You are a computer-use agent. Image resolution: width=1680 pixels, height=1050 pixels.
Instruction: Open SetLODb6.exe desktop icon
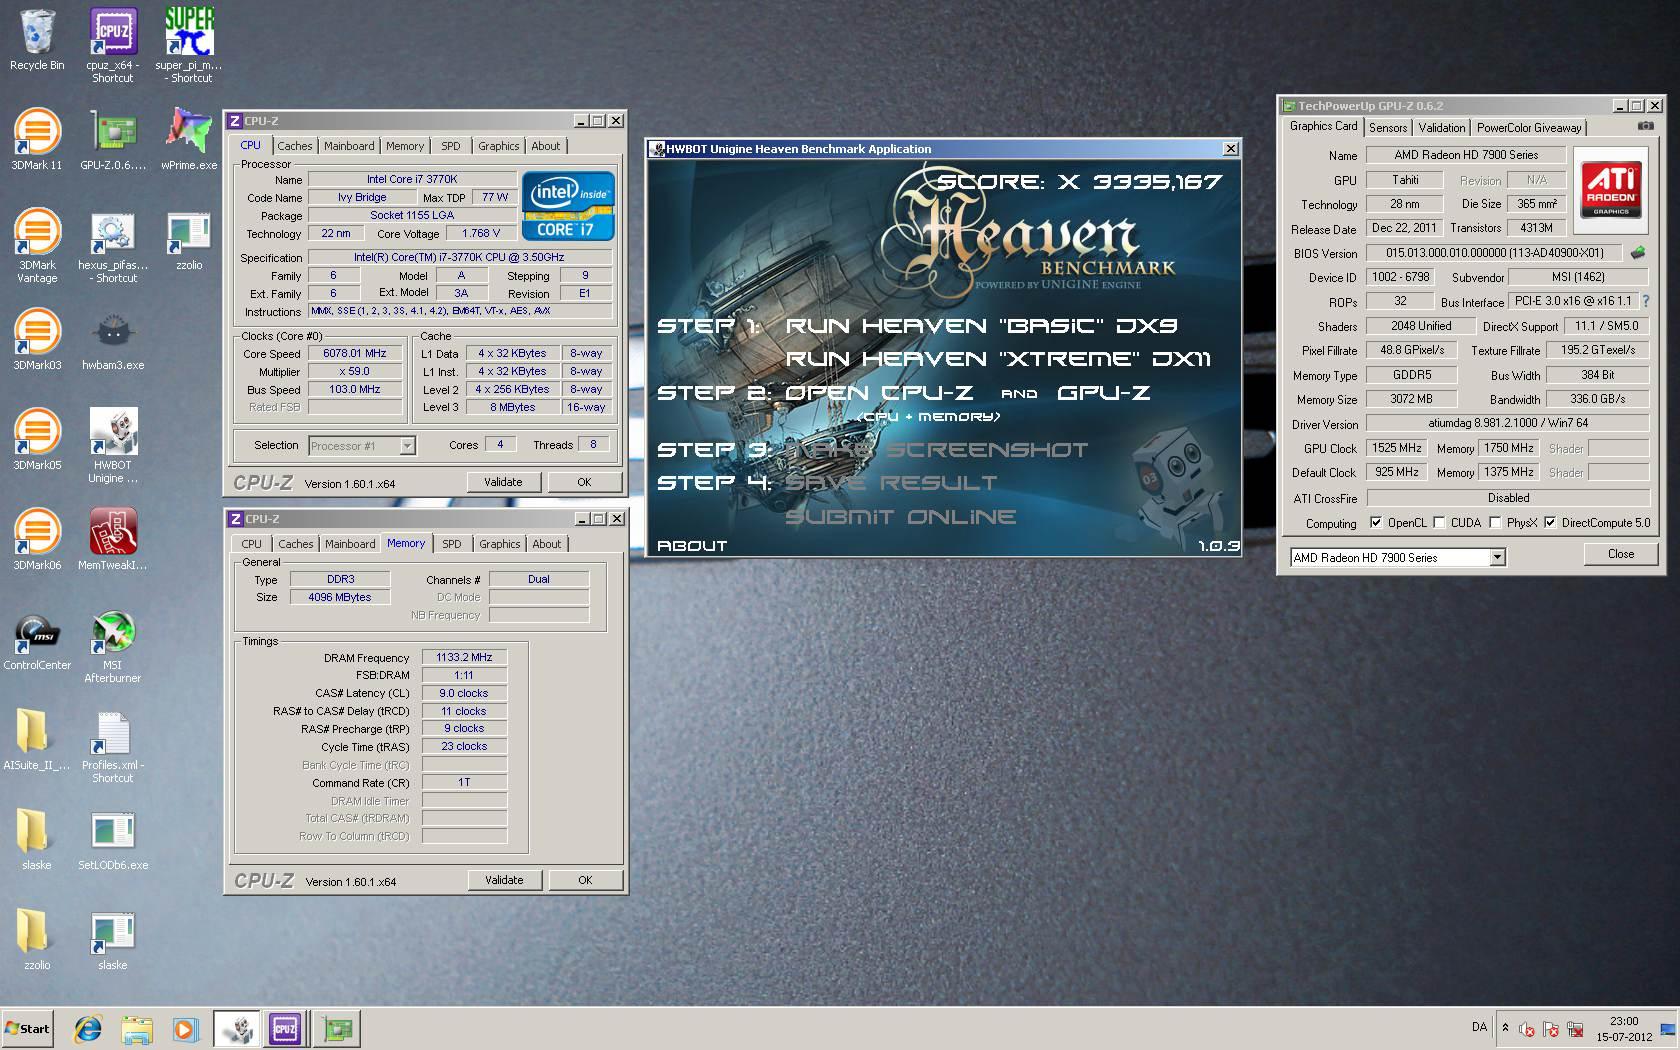tap(113, 840)
